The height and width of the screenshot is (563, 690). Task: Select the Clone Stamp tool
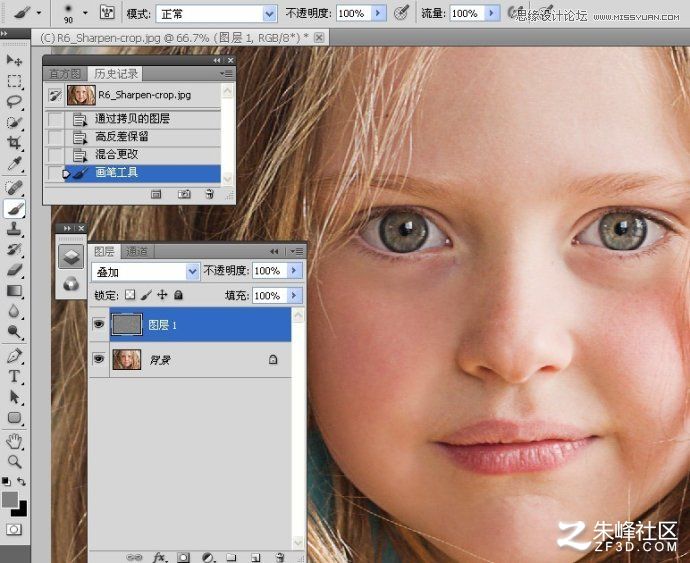pos(14,228)
